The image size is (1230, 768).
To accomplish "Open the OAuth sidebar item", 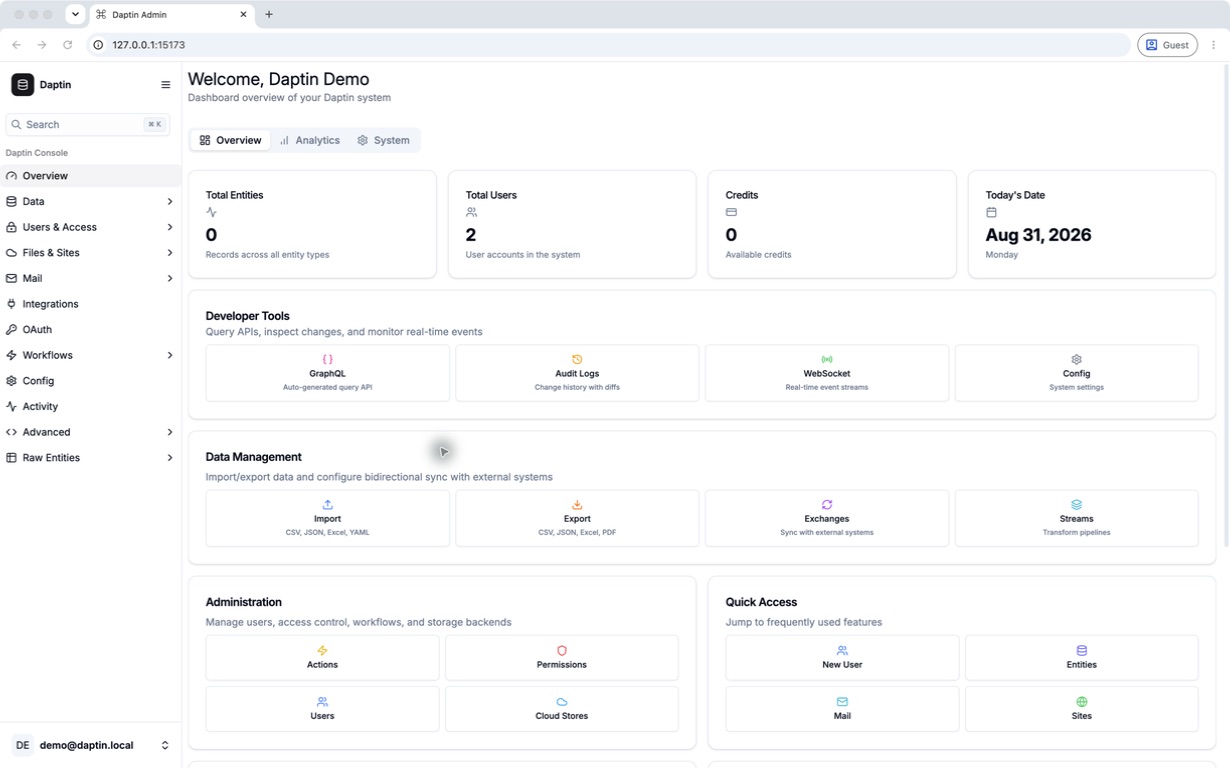I will 90,329.
